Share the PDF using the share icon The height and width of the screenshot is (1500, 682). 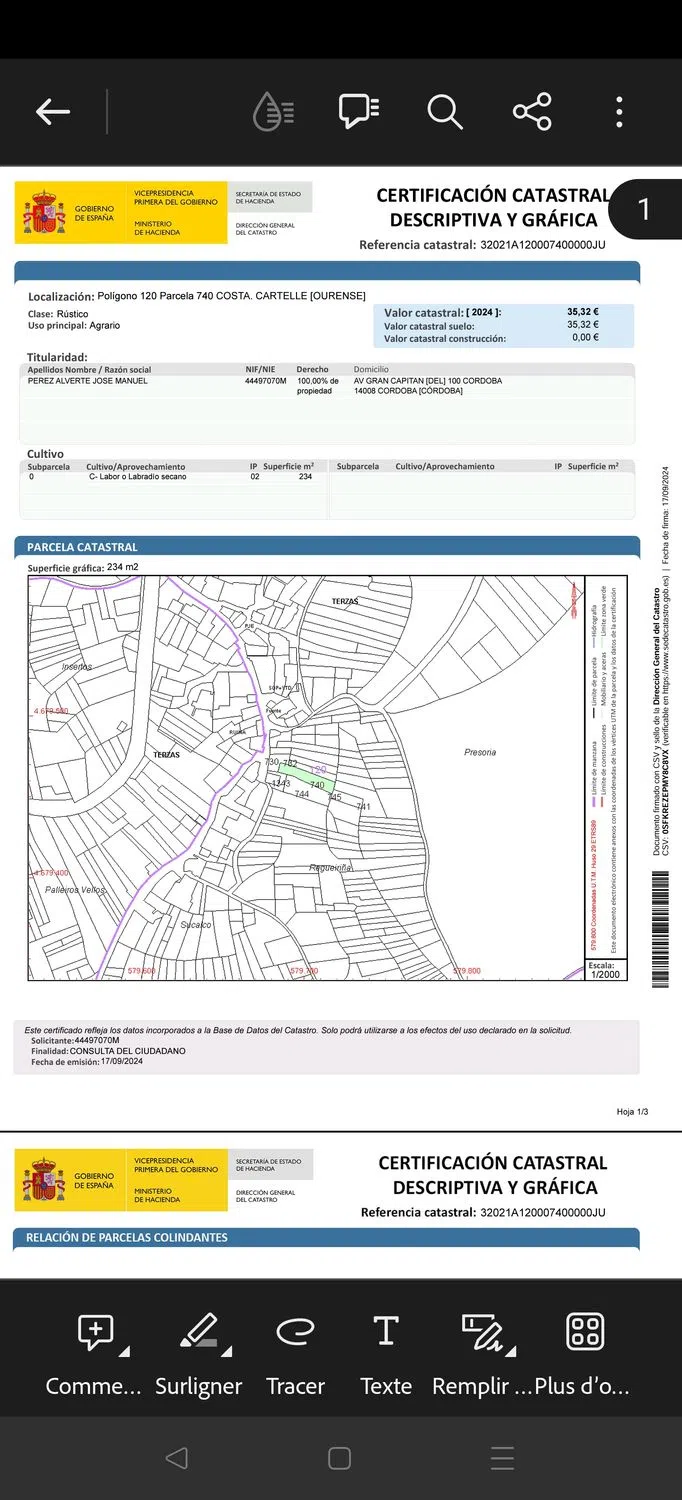click(x=532, y=111)
